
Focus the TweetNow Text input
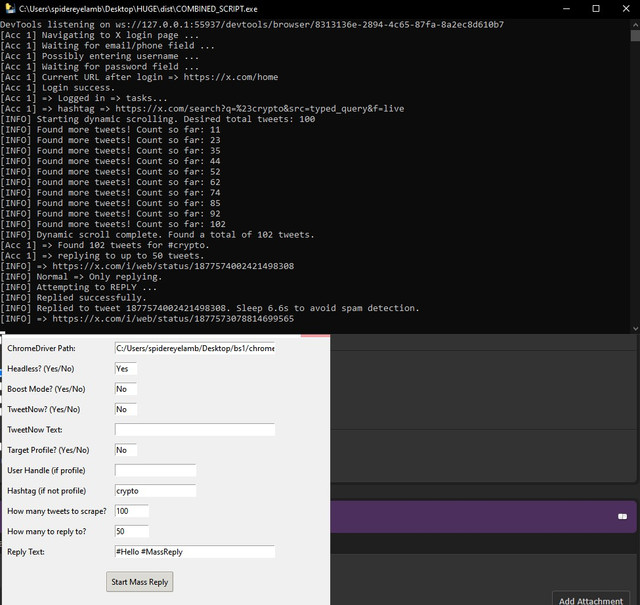click(x=195, y=429)
